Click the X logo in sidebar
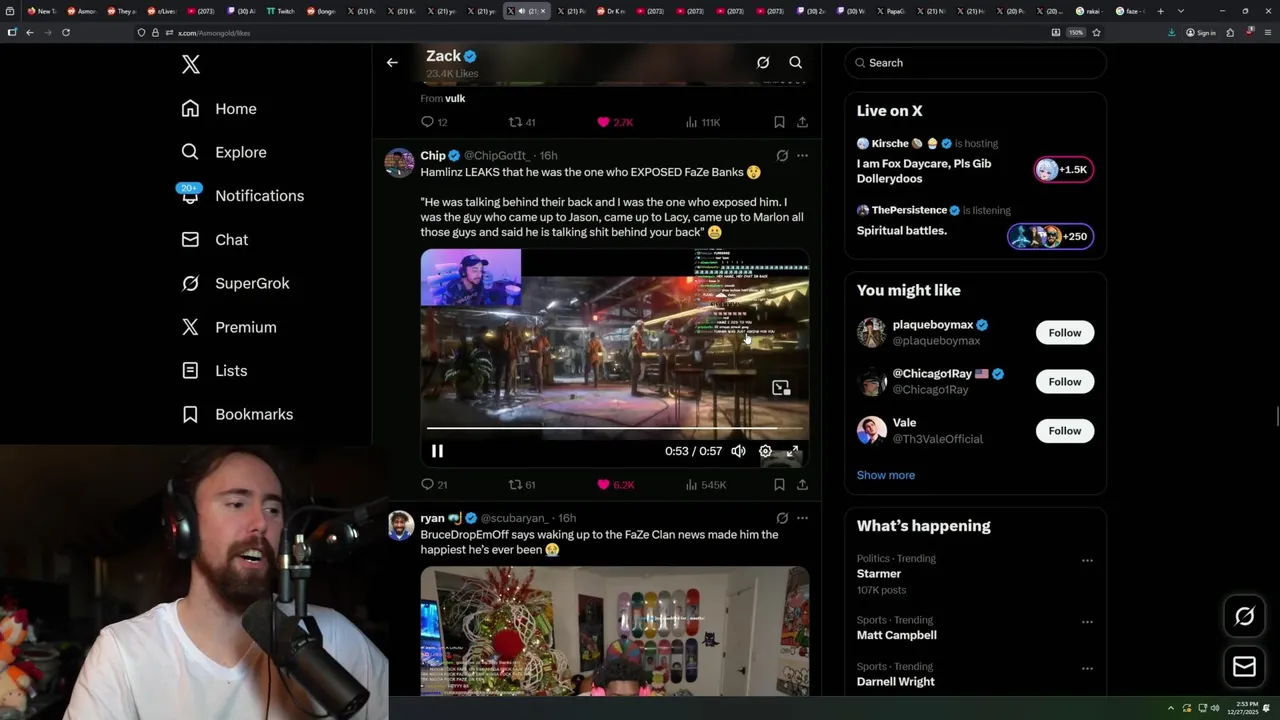The height and width of the screenshot is (720, 1280). pos(191,65)
